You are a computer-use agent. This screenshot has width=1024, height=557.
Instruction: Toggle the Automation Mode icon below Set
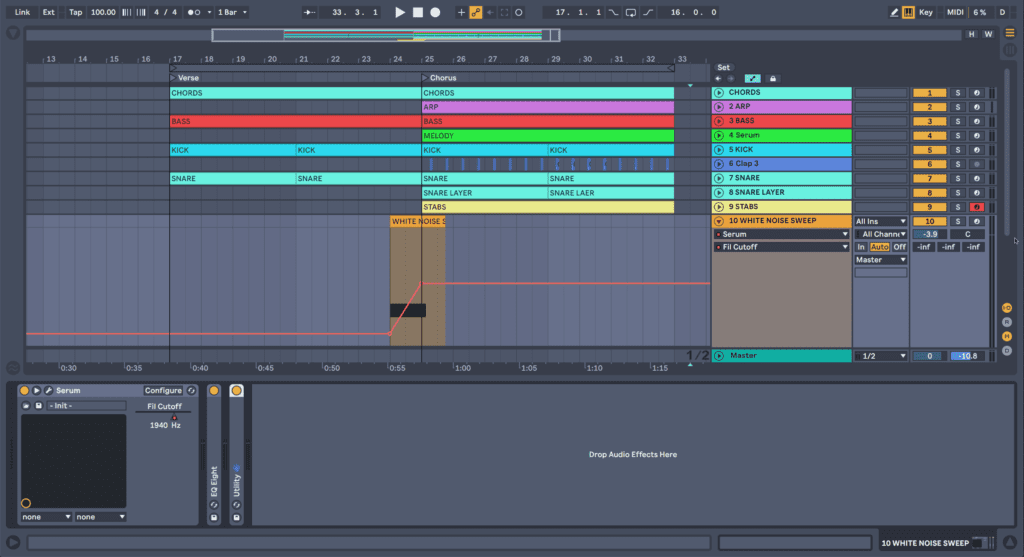pyautogui.click(x=752, y=78)
